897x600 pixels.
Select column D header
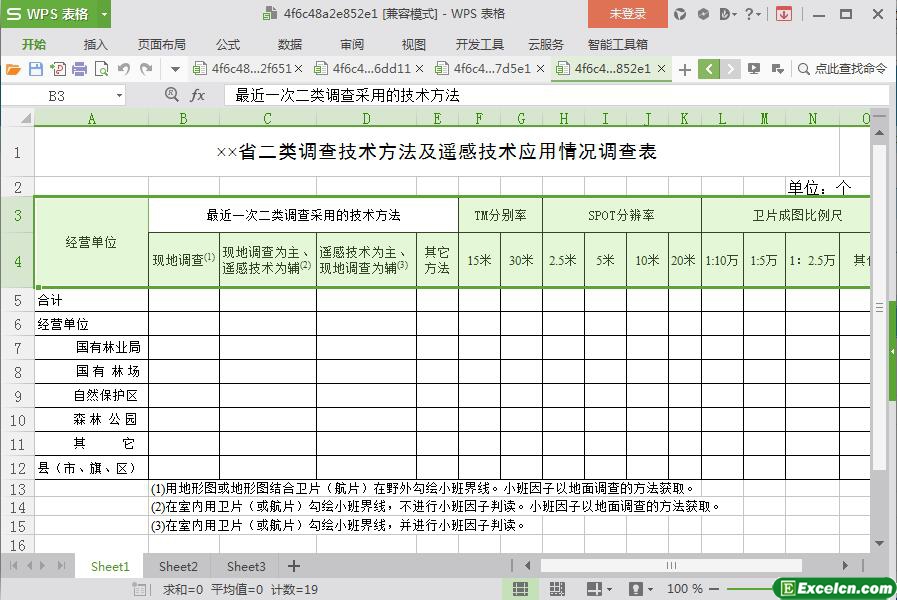click(367, 118)
